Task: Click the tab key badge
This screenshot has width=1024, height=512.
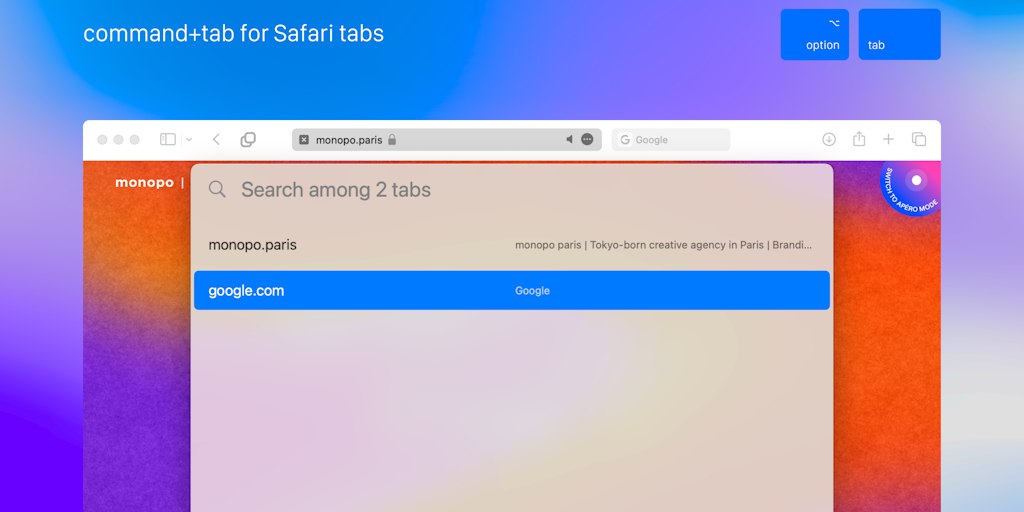Action: point(899,35)
